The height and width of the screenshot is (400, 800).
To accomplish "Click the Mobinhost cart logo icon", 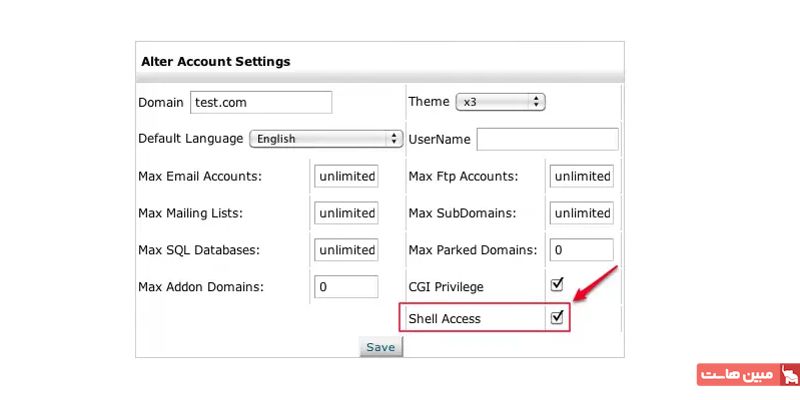I will (x=789, y=376).
